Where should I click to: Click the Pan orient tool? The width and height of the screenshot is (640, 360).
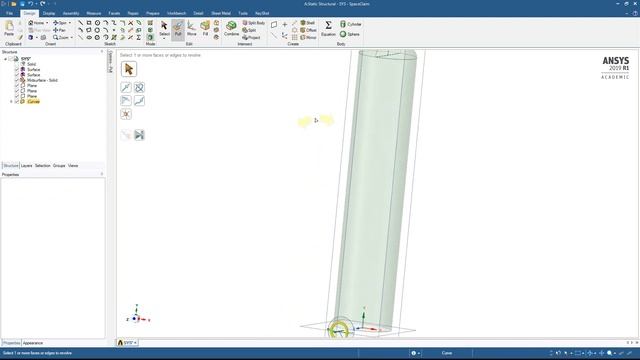[60, 30]
